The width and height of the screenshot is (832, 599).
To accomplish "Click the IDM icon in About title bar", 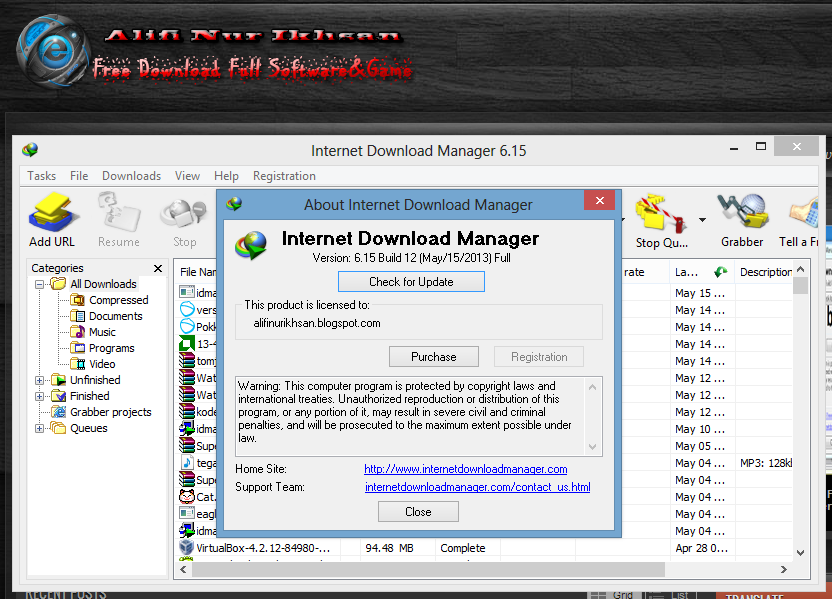I will pyautogui.click(x=234, y=204).
